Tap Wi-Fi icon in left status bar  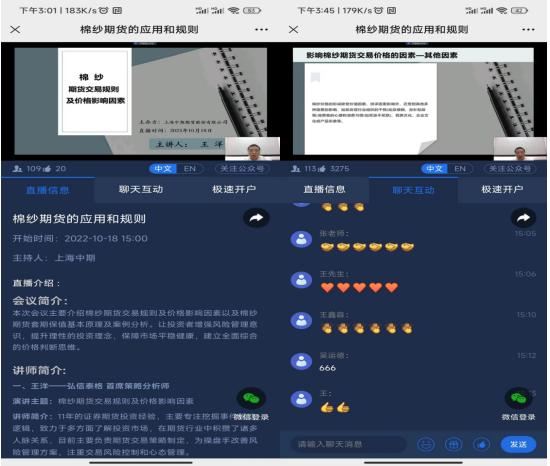pyautogui.click(x=234, y=11)
